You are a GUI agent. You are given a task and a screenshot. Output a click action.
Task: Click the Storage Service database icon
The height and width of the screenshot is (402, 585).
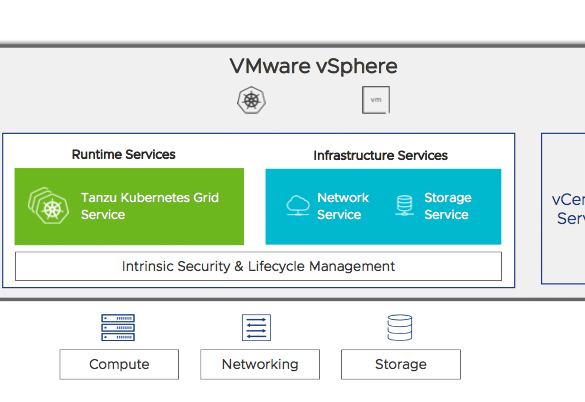404,205
